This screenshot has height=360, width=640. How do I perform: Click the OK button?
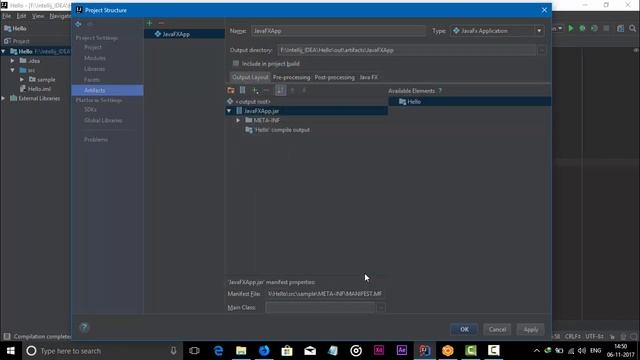point(464,329)
